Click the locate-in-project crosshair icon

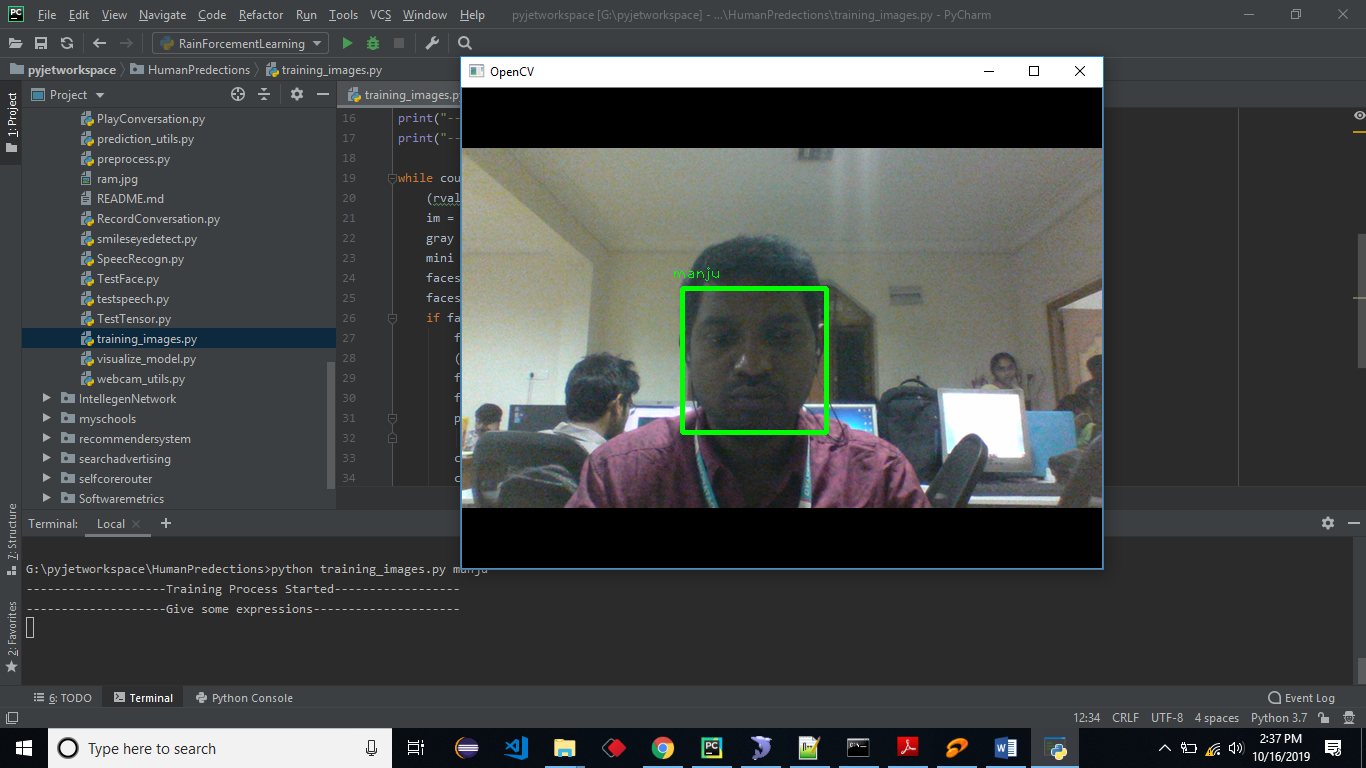click(x=238, y=94)
